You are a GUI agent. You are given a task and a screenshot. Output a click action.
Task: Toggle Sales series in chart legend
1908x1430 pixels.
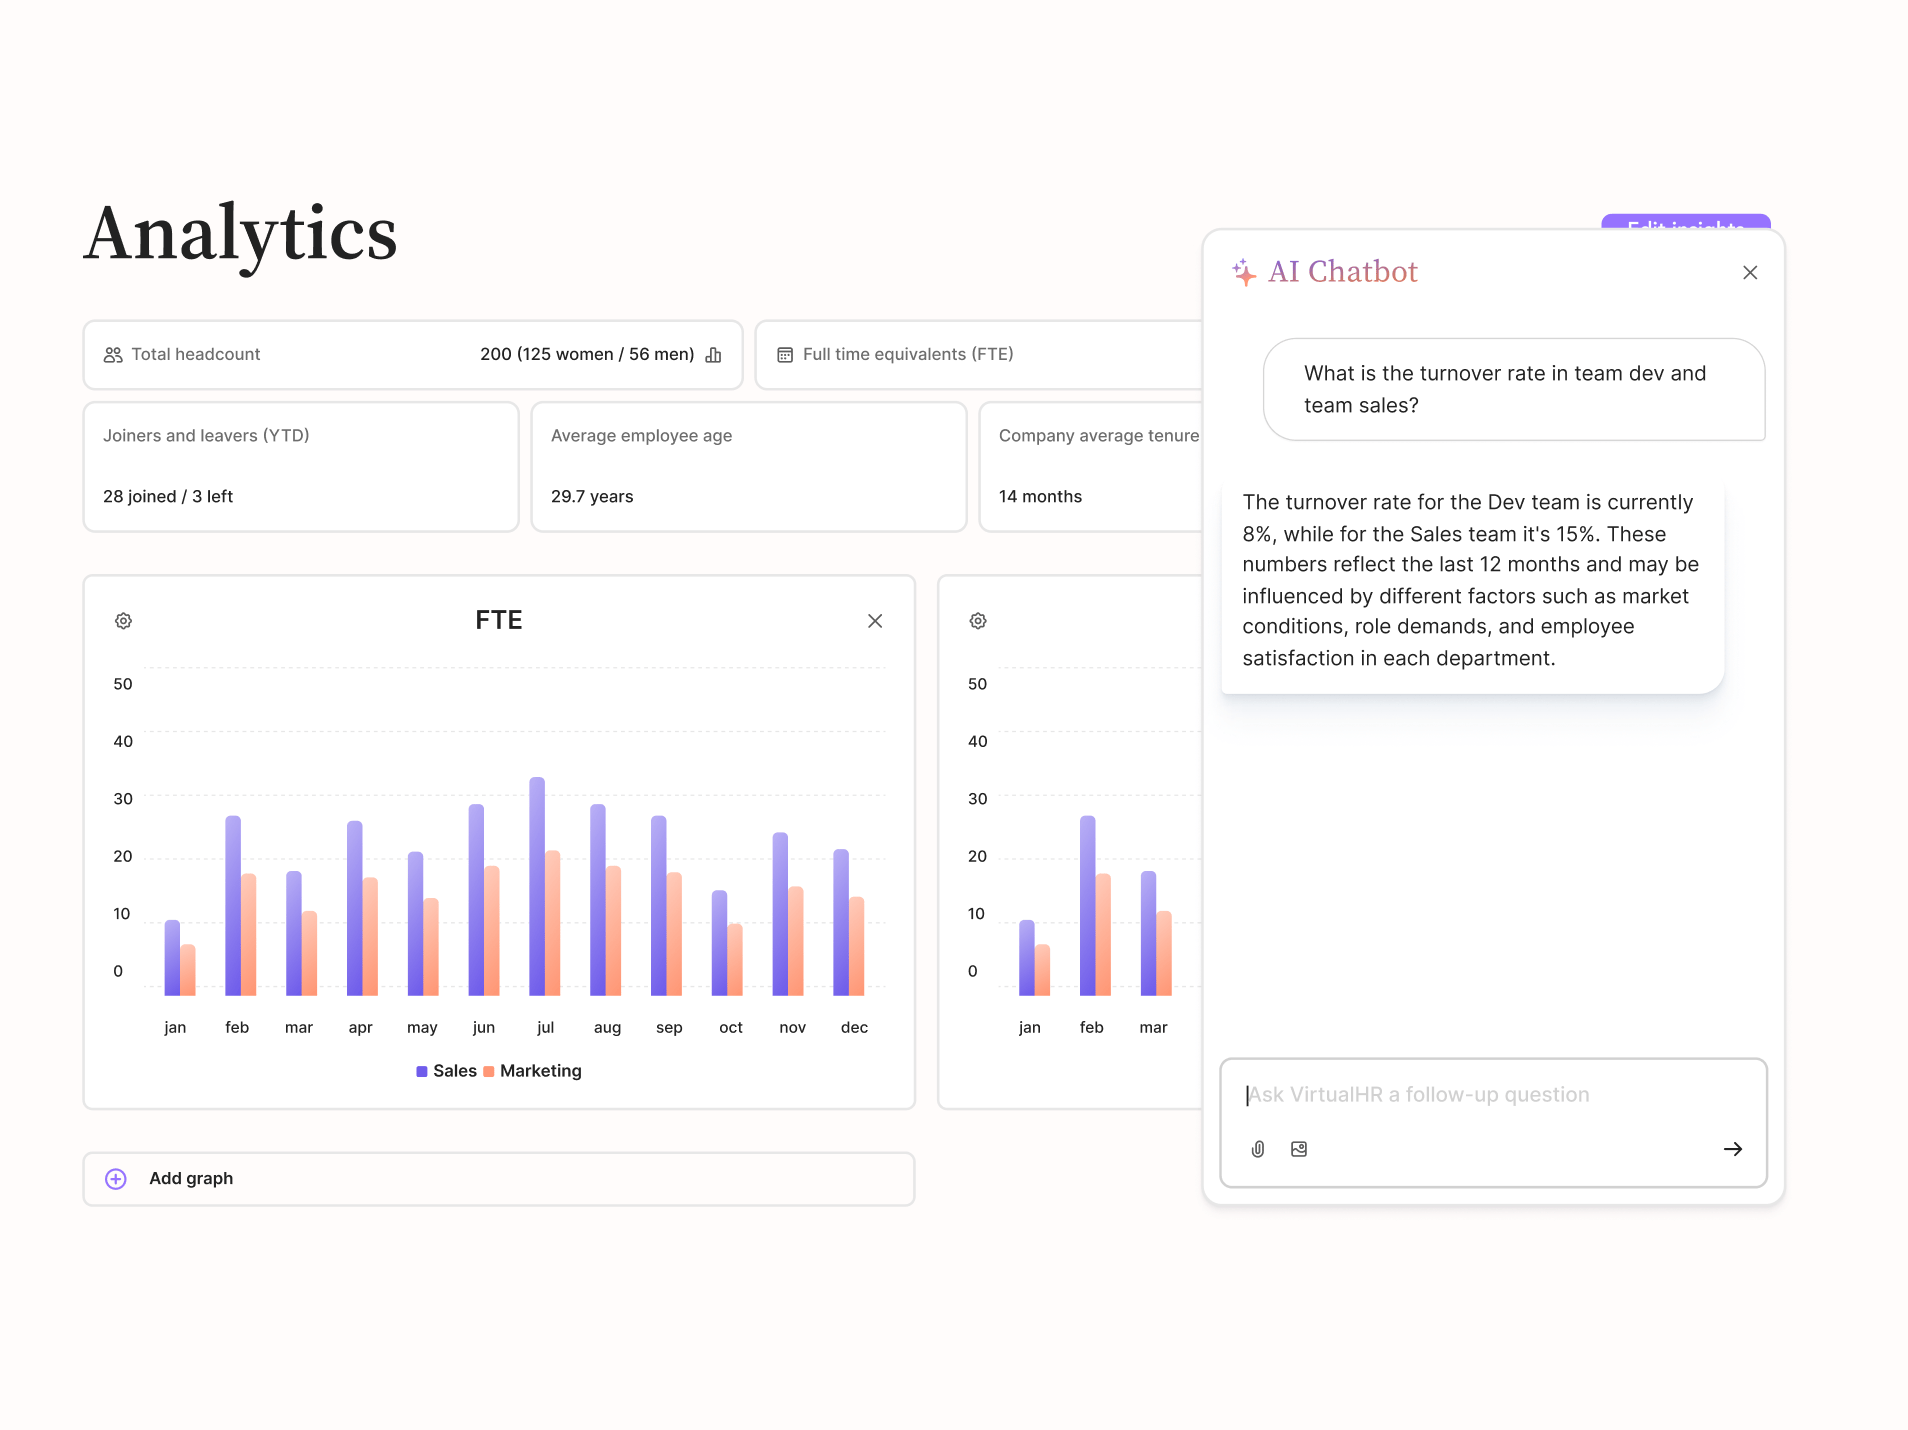pyautogui.click(x=446, y=1071)
